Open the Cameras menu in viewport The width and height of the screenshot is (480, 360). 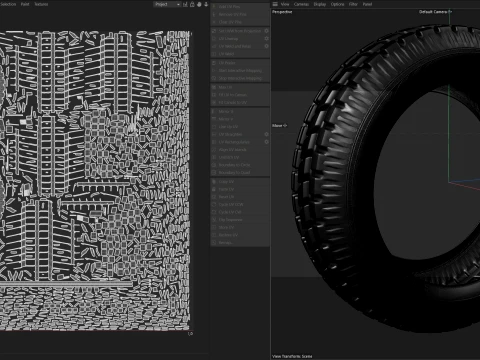tap(301, 4)
